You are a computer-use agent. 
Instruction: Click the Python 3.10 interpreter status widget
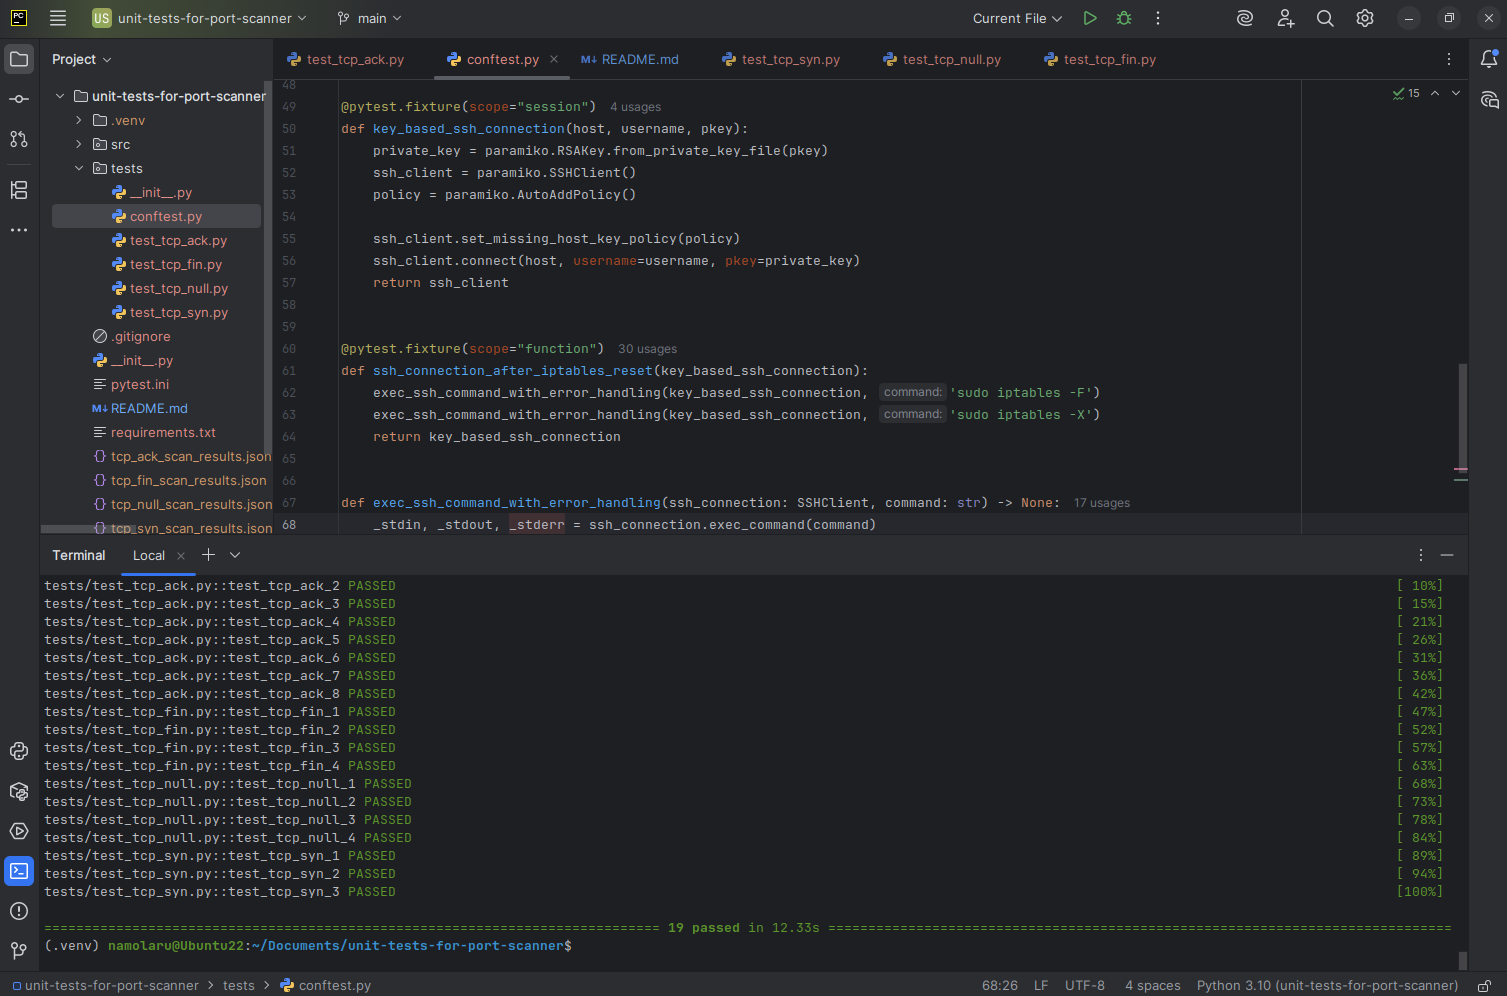coord(1327,986)
